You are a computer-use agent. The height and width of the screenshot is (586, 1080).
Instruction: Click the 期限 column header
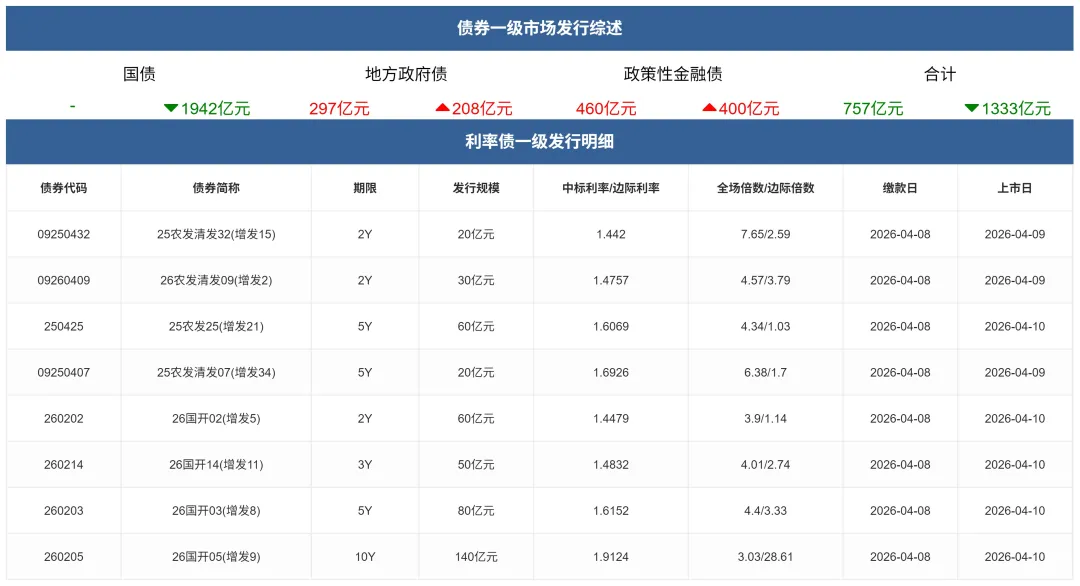pos(364,188)
